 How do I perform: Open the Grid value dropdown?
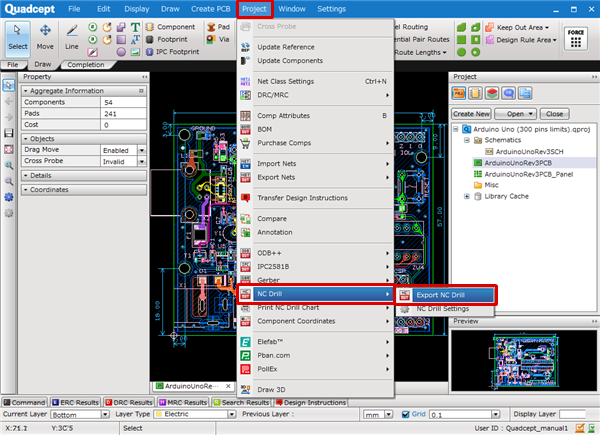[496, 414]
